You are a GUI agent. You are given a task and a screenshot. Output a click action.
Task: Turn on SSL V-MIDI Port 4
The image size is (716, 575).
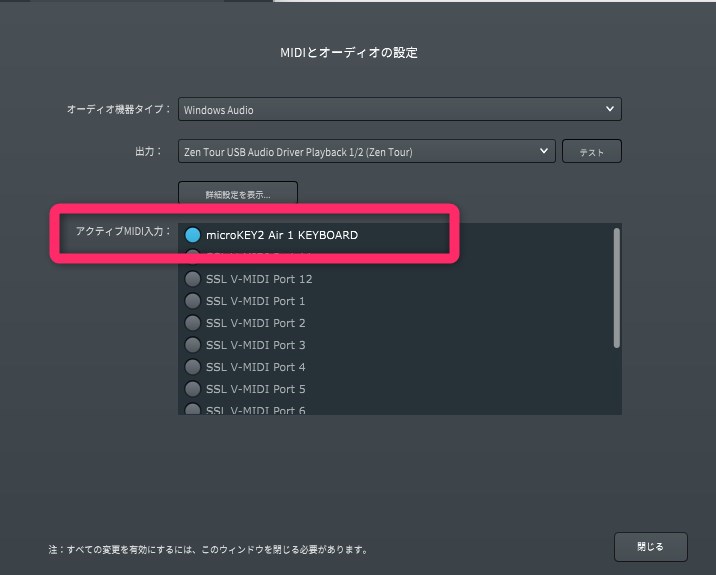point(193,367)
